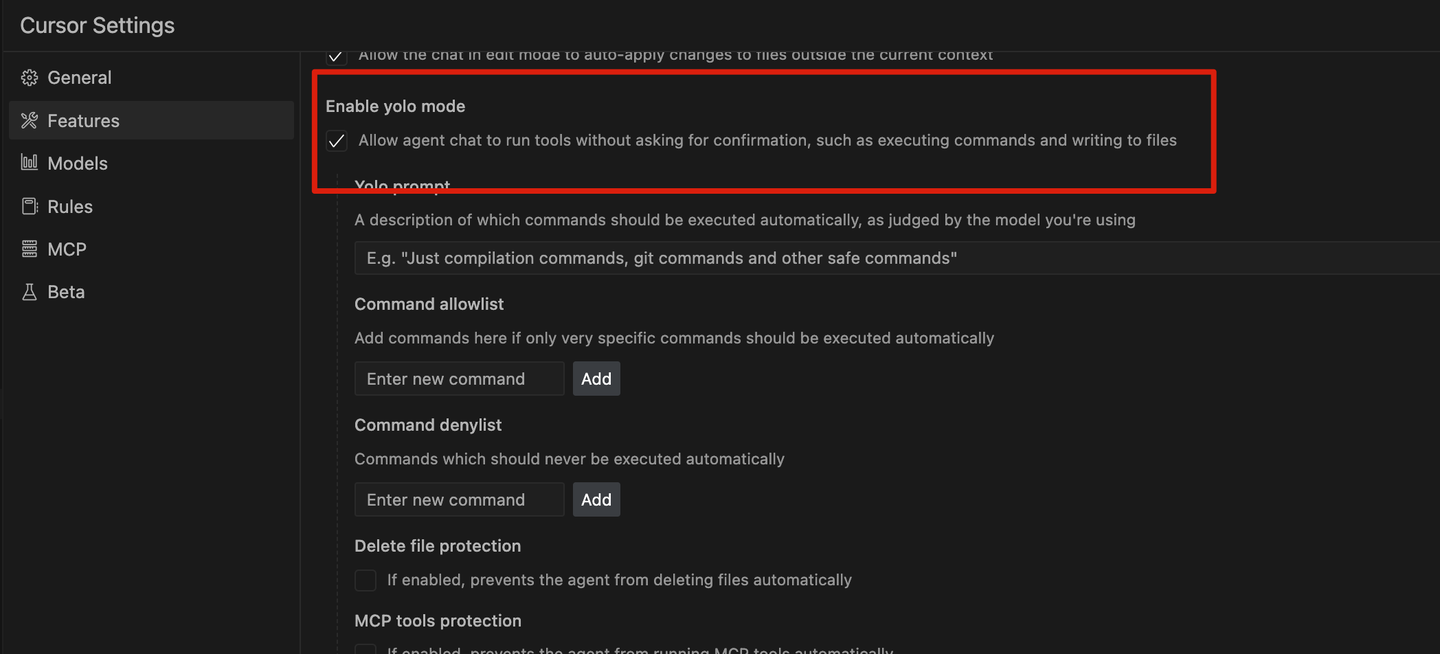This screenshot has width=1440, height=654.
Task: Select the "General" text label in sidebar
Action: [x=80, y=78]
